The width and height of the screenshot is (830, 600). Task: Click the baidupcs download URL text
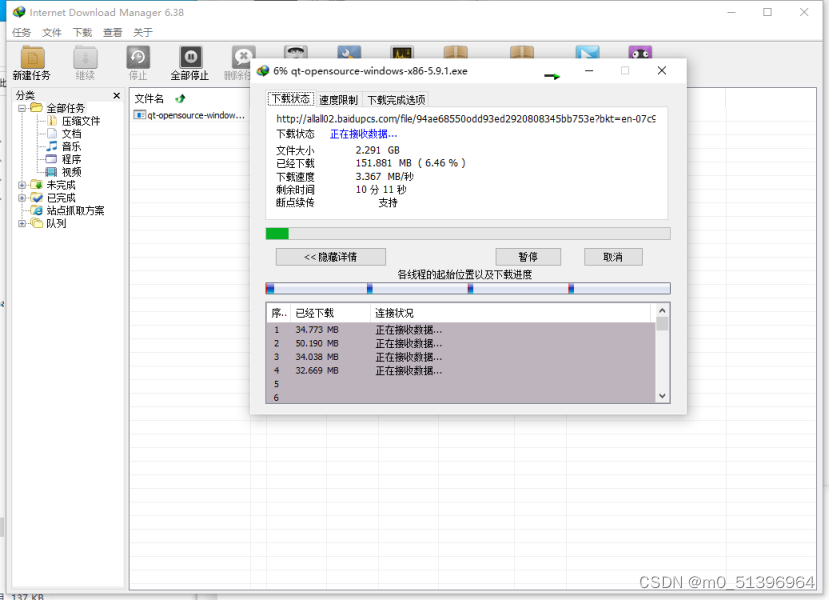(466, 119)
